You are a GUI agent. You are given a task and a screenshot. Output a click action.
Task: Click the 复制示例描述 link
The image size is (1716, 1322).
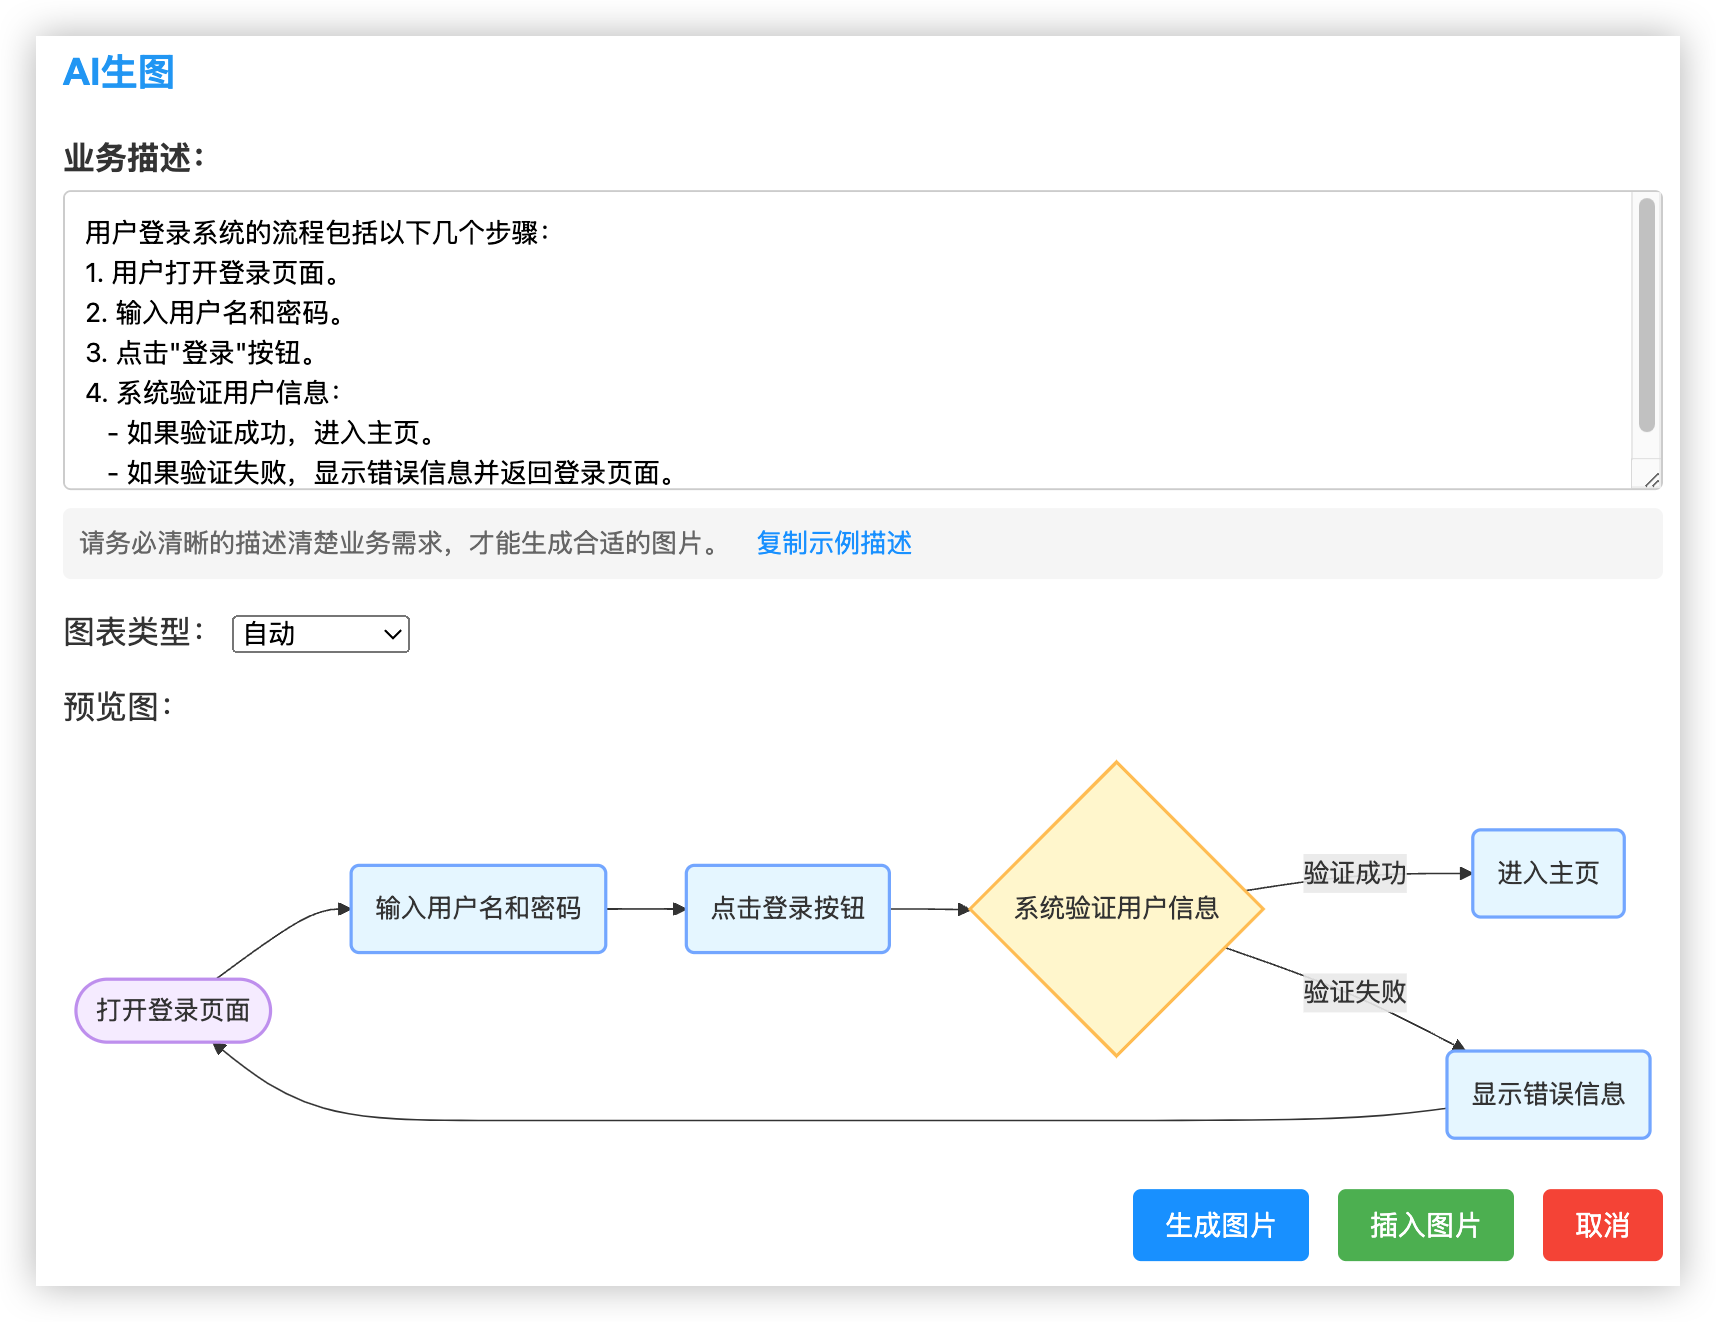834,543
